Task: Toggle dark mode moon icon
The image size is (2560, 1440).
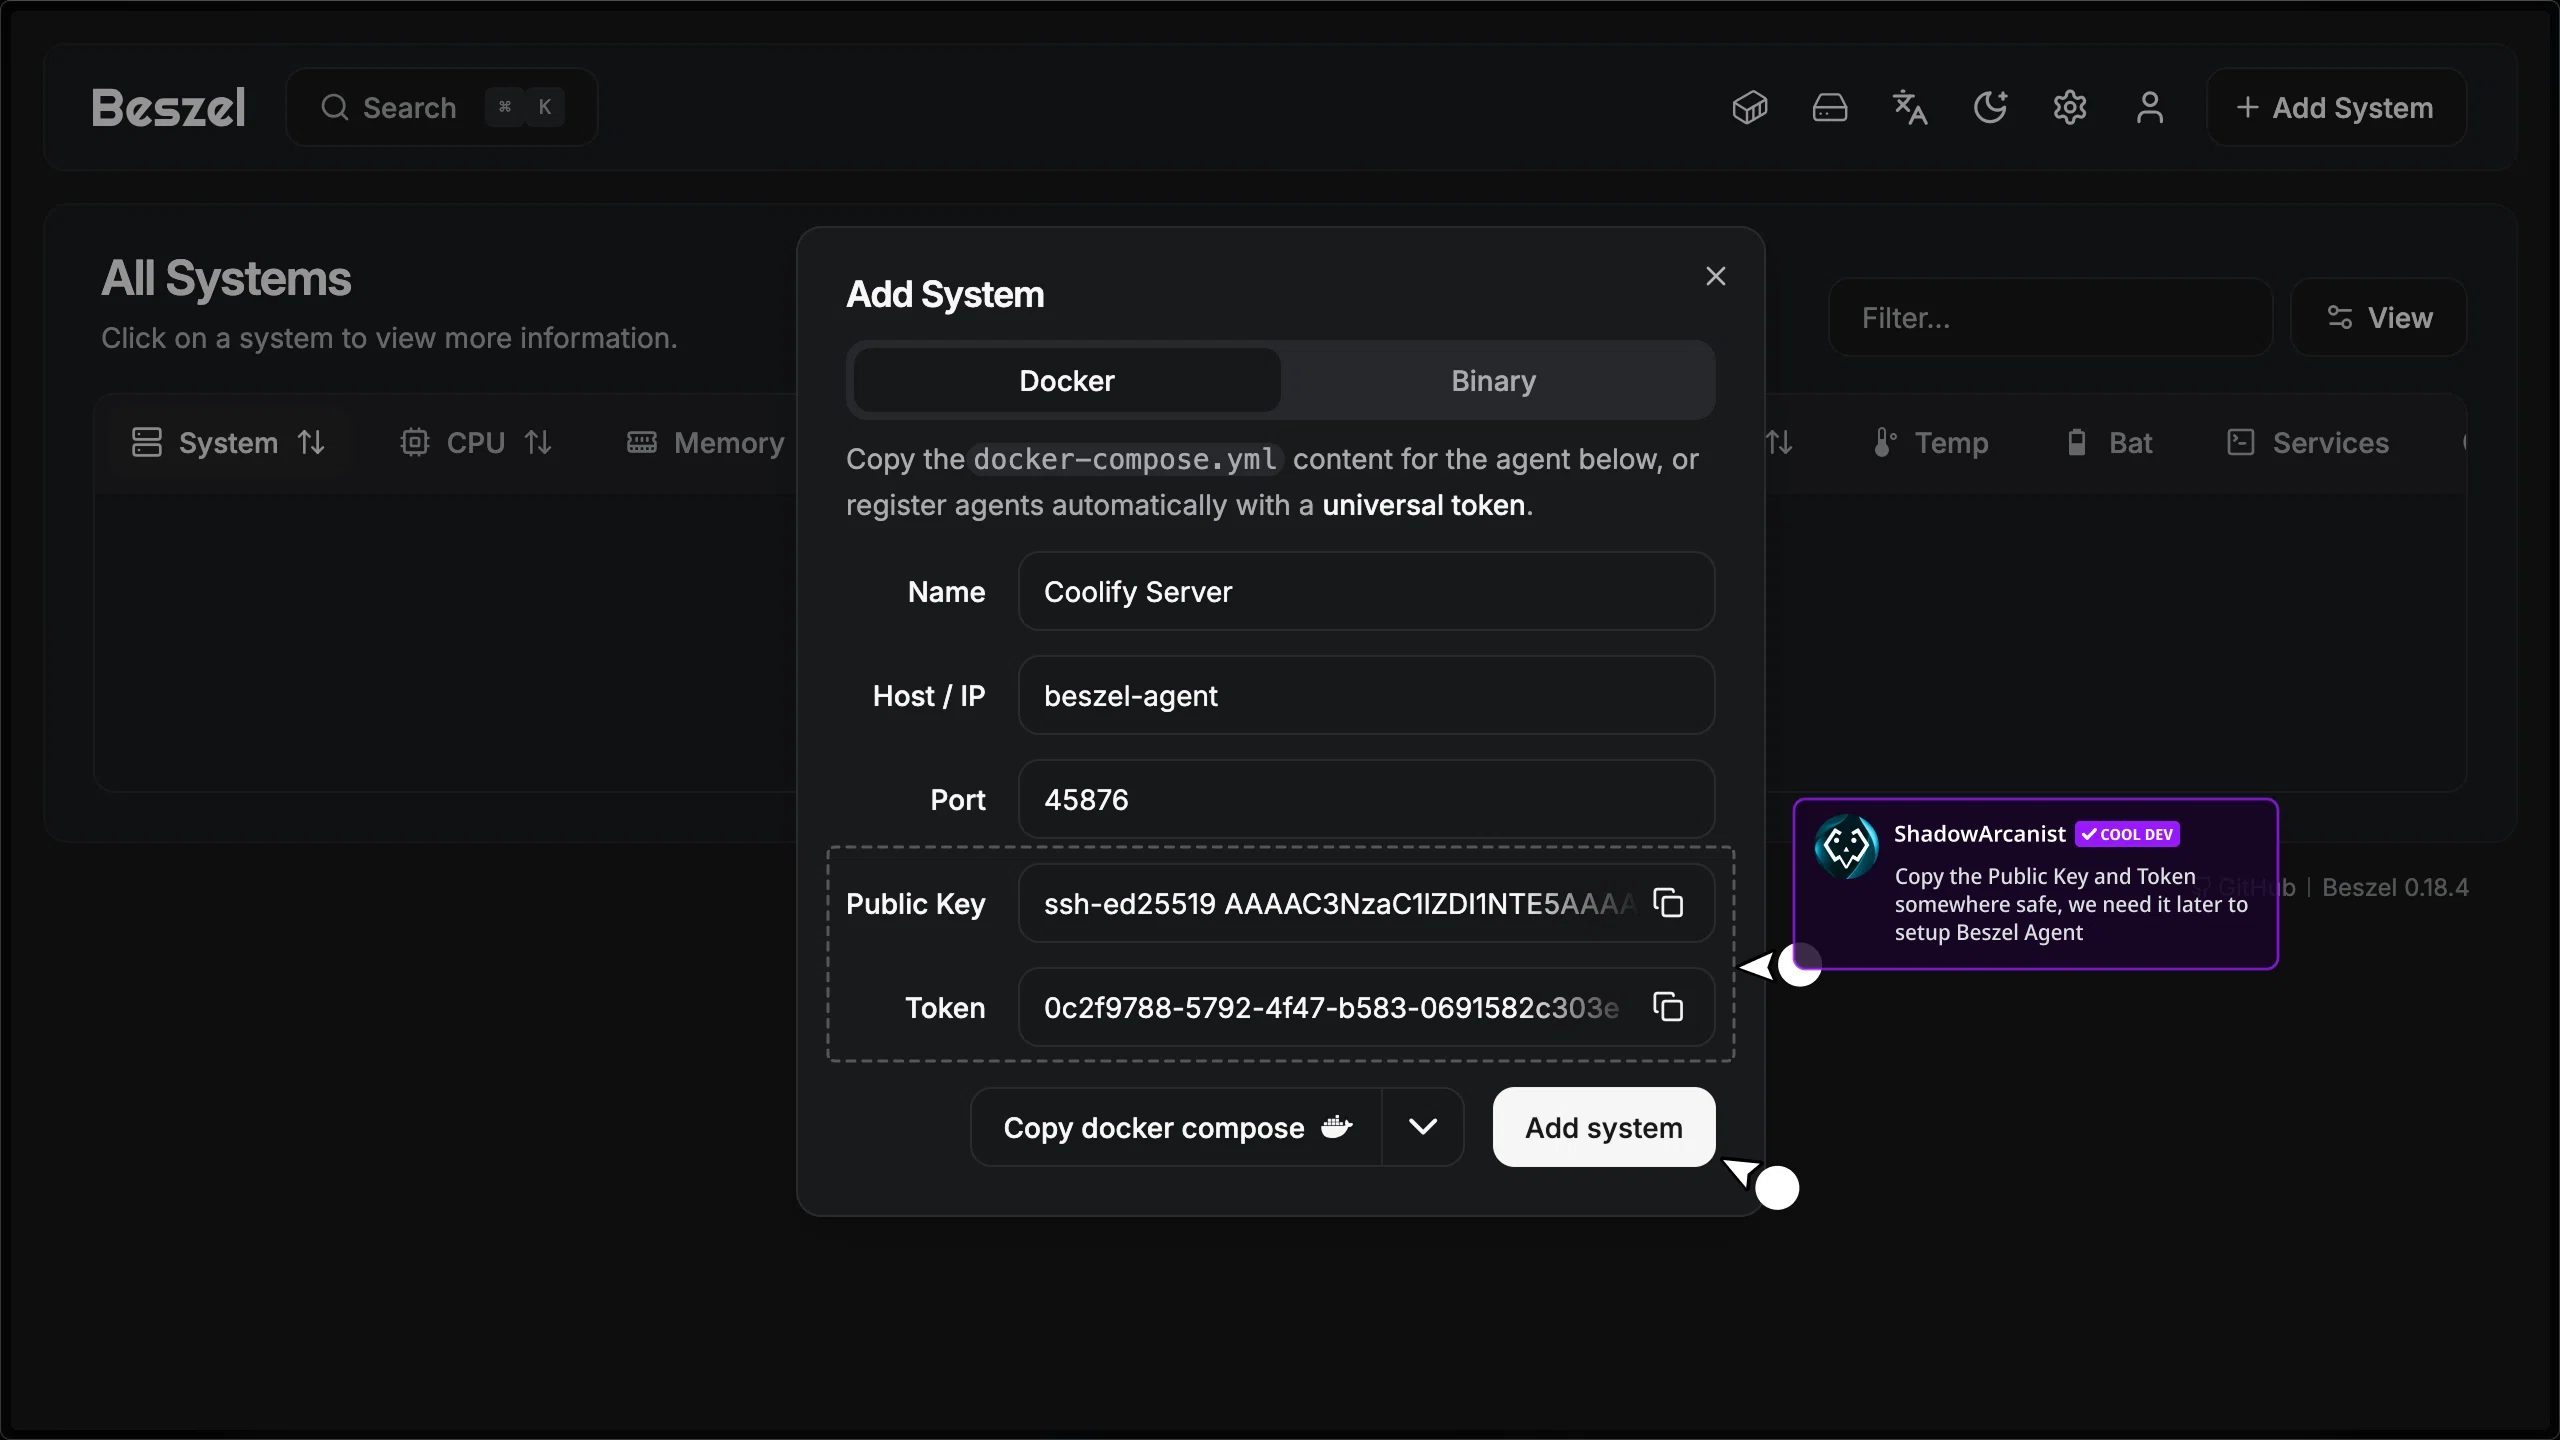Action: pyautogui.click(x=1990, y=107)
